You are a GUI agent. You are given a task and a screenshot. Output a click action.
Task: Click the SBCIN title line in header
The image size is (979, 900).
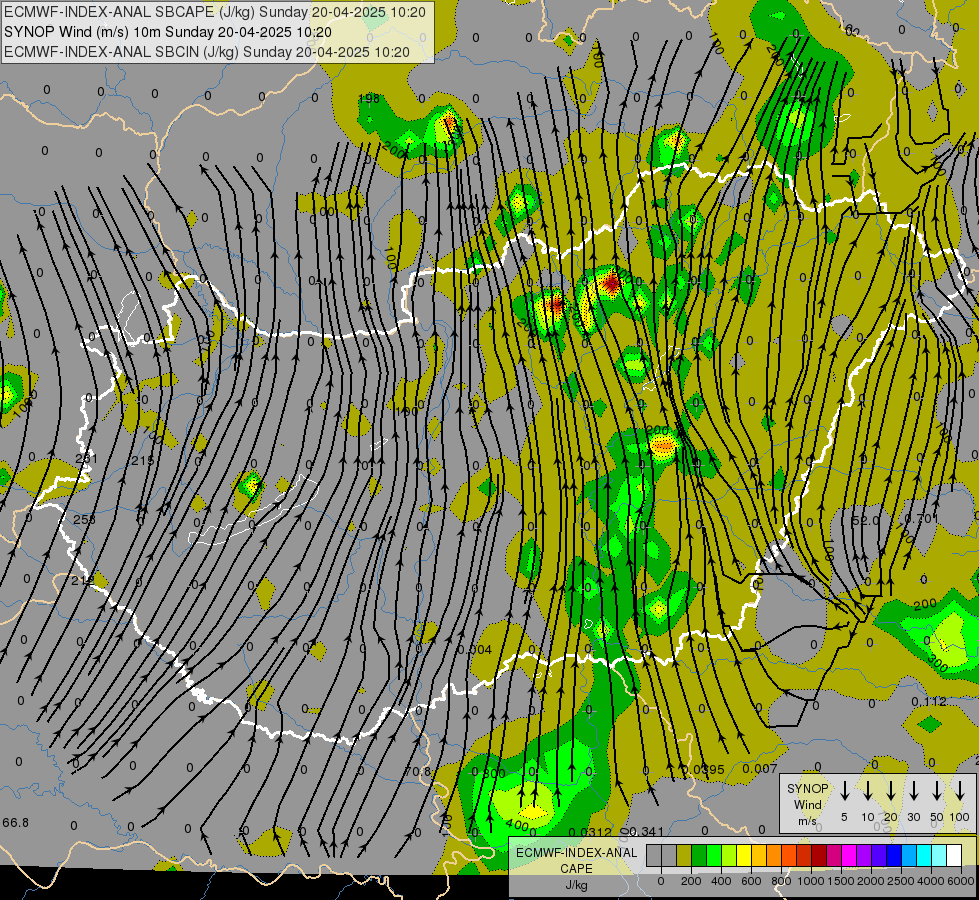point(207,52)
